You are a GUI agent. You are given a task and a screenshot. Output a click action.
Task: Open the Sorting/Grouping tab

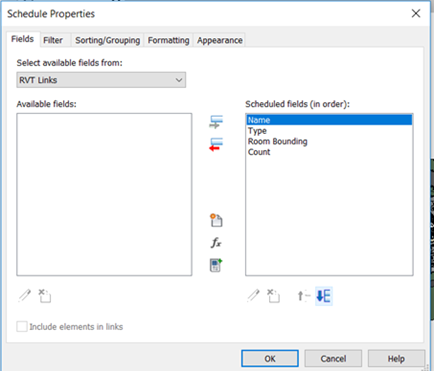pos(107,40)
